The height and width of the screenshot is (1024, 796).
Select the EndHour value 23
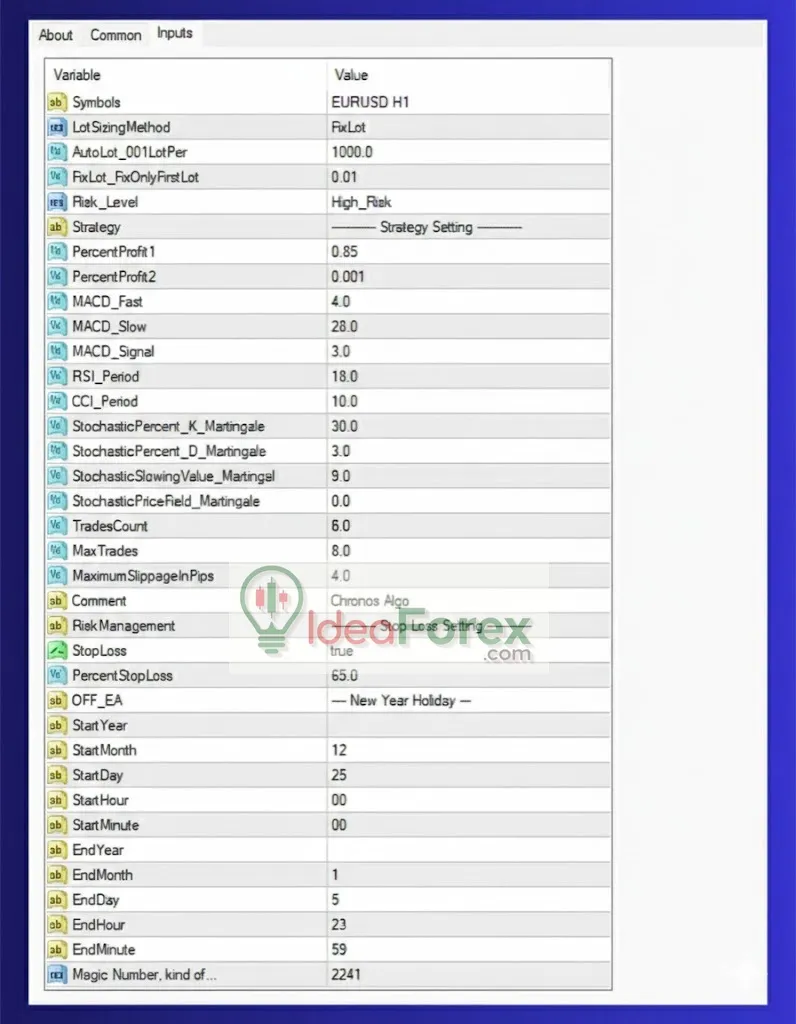click(x=339, y=925)
